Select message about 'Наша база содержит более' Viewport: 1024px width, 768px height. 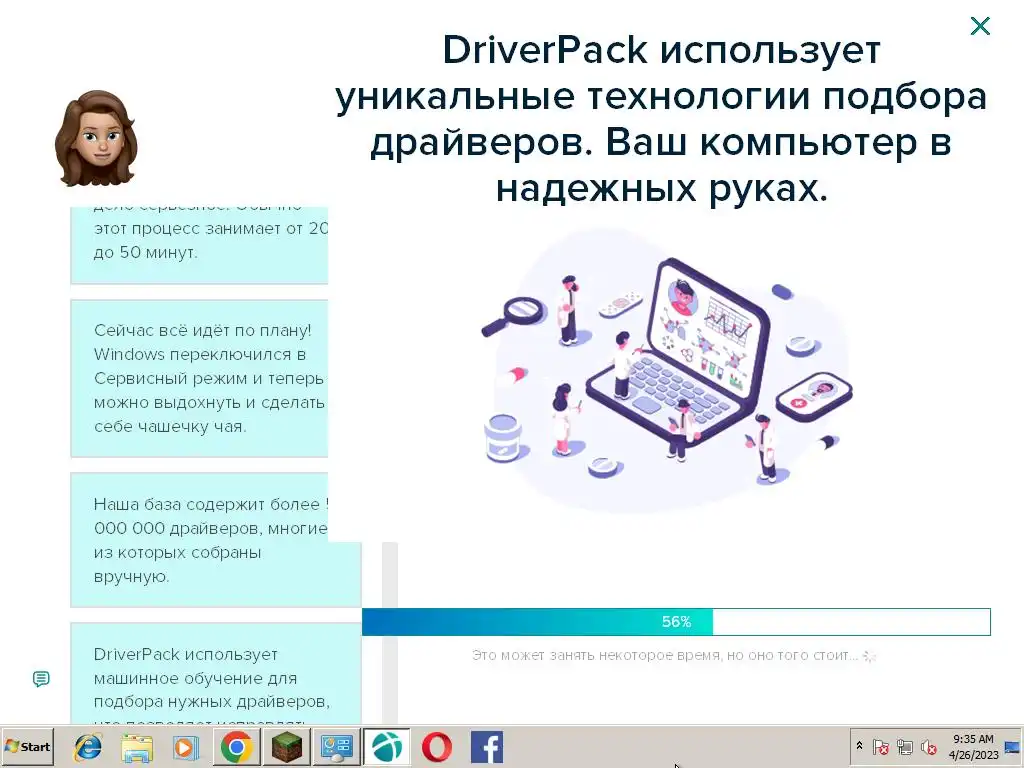216,540
